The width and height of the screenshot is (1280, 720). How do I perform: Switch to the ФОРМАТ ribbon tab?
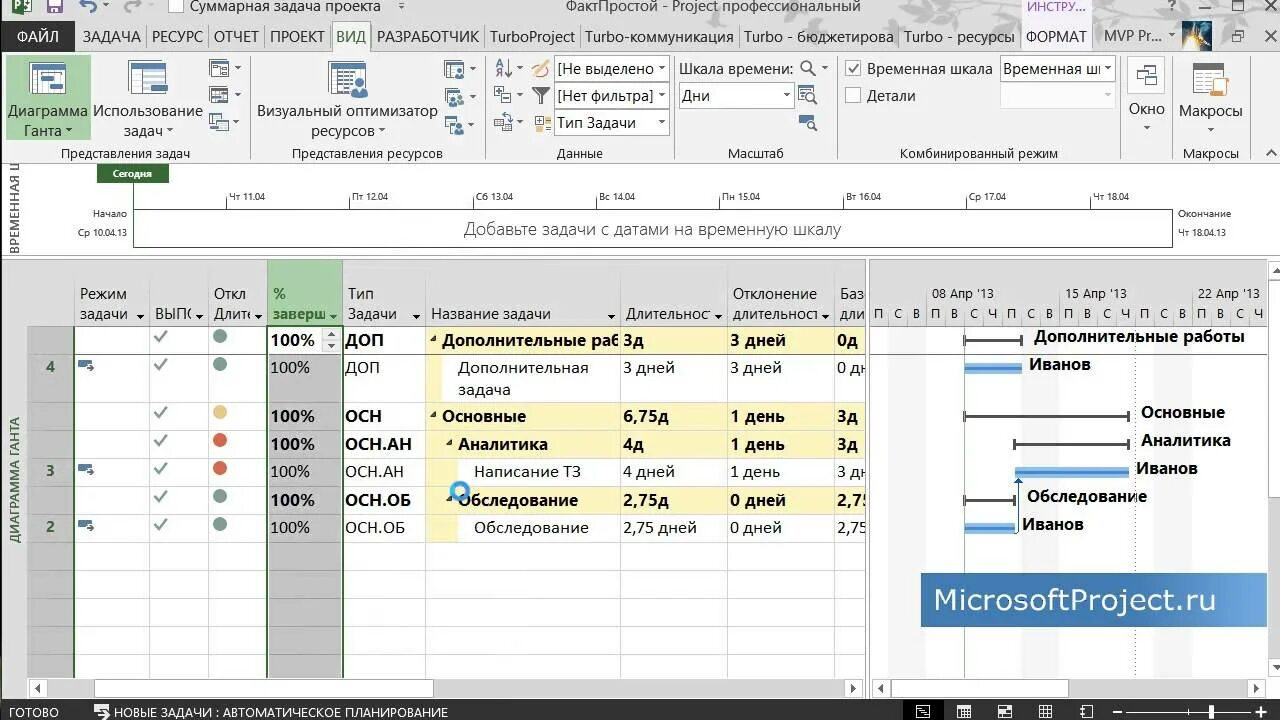click(1056, 36)
